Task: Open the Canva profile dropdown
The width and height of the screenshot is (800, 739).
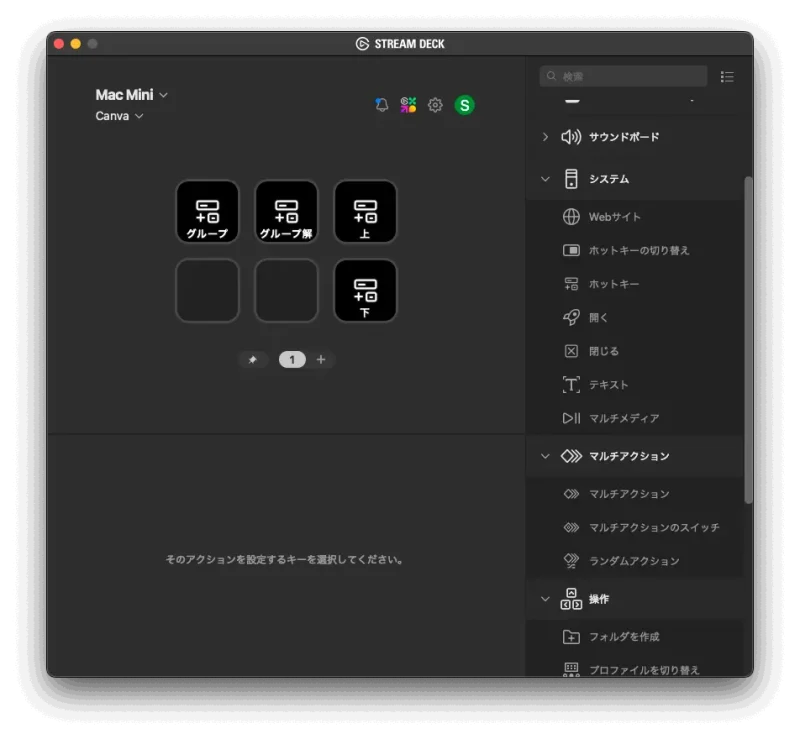Action: pos(119,116)
